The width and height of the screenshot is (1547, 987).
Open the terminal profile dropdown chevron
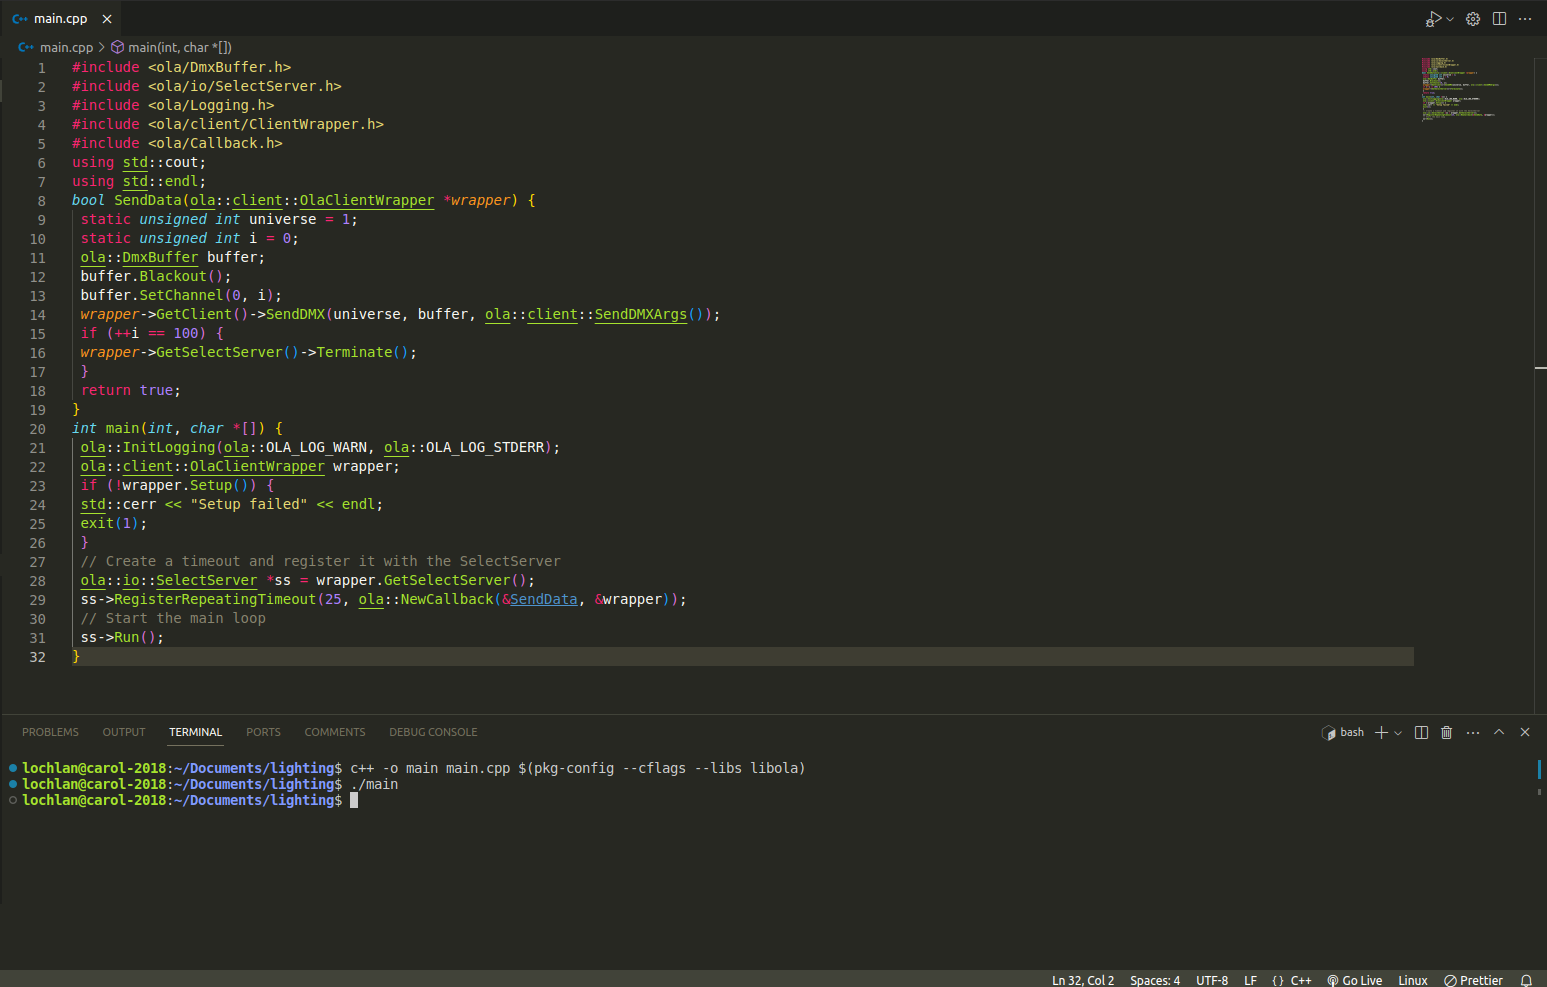1398,732
